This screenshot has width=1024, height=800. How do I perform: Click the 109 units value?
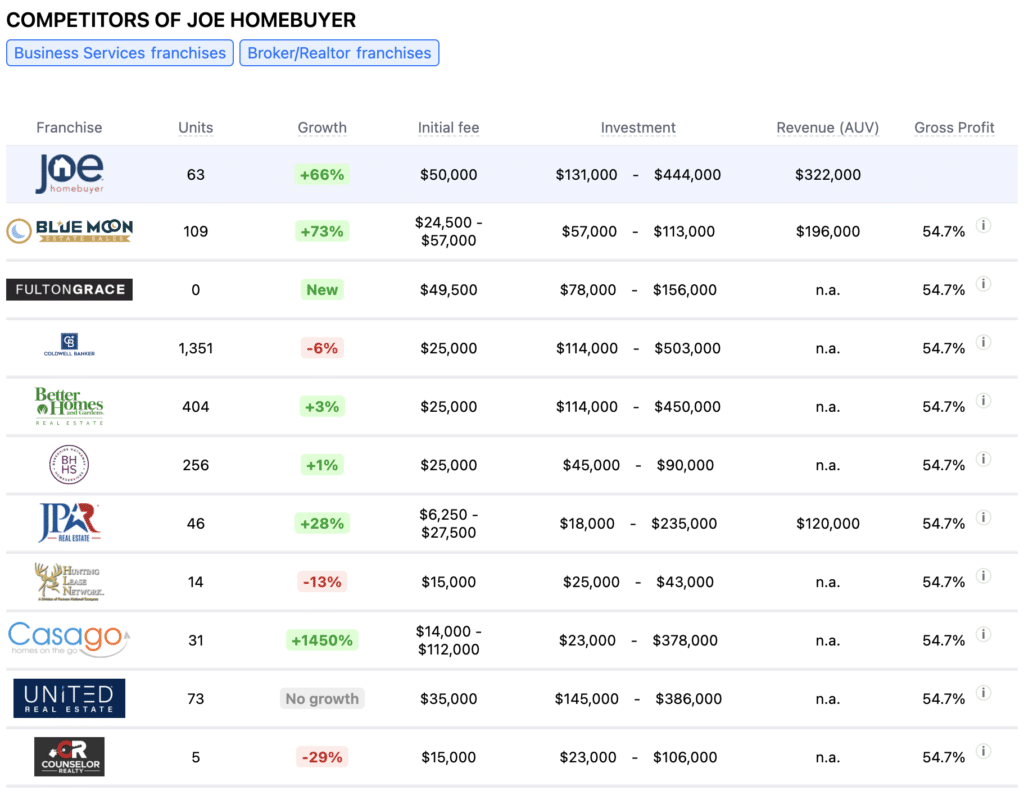(196, 231)
